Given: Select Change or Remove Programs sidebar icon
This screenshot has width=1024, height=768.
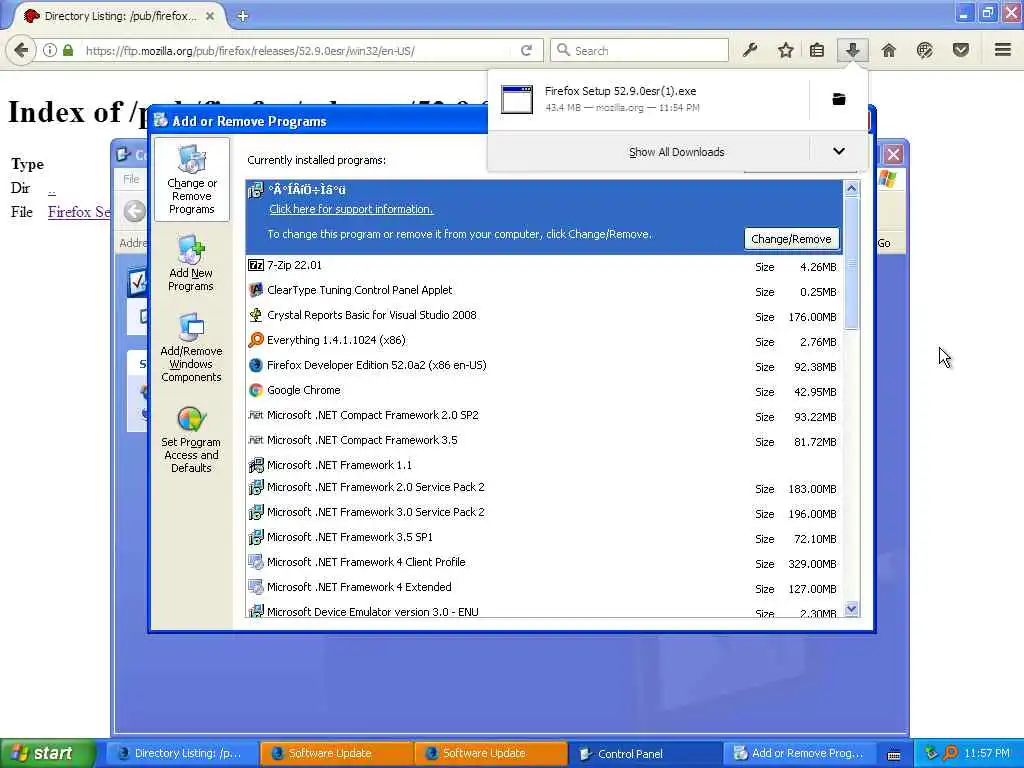Looking at the screenshot, I should pyautogui.click(x=191, y=180).
